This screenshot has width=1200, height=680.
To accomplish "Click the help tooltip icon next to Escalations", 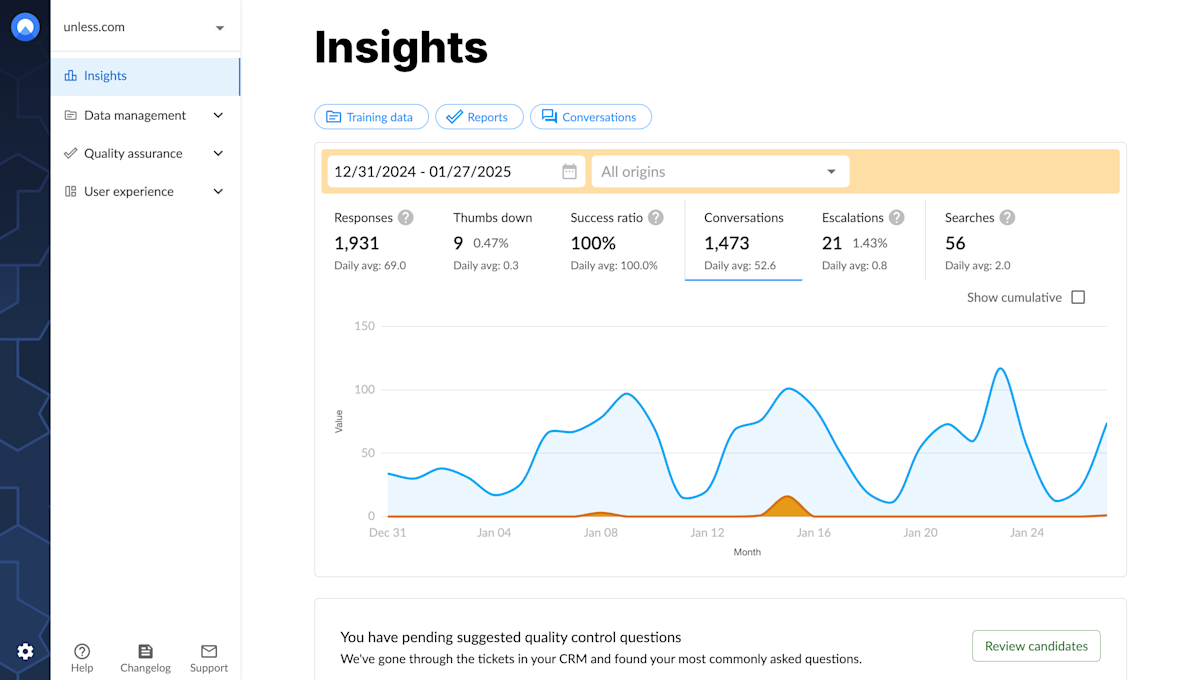I will (x=897, y=217).
